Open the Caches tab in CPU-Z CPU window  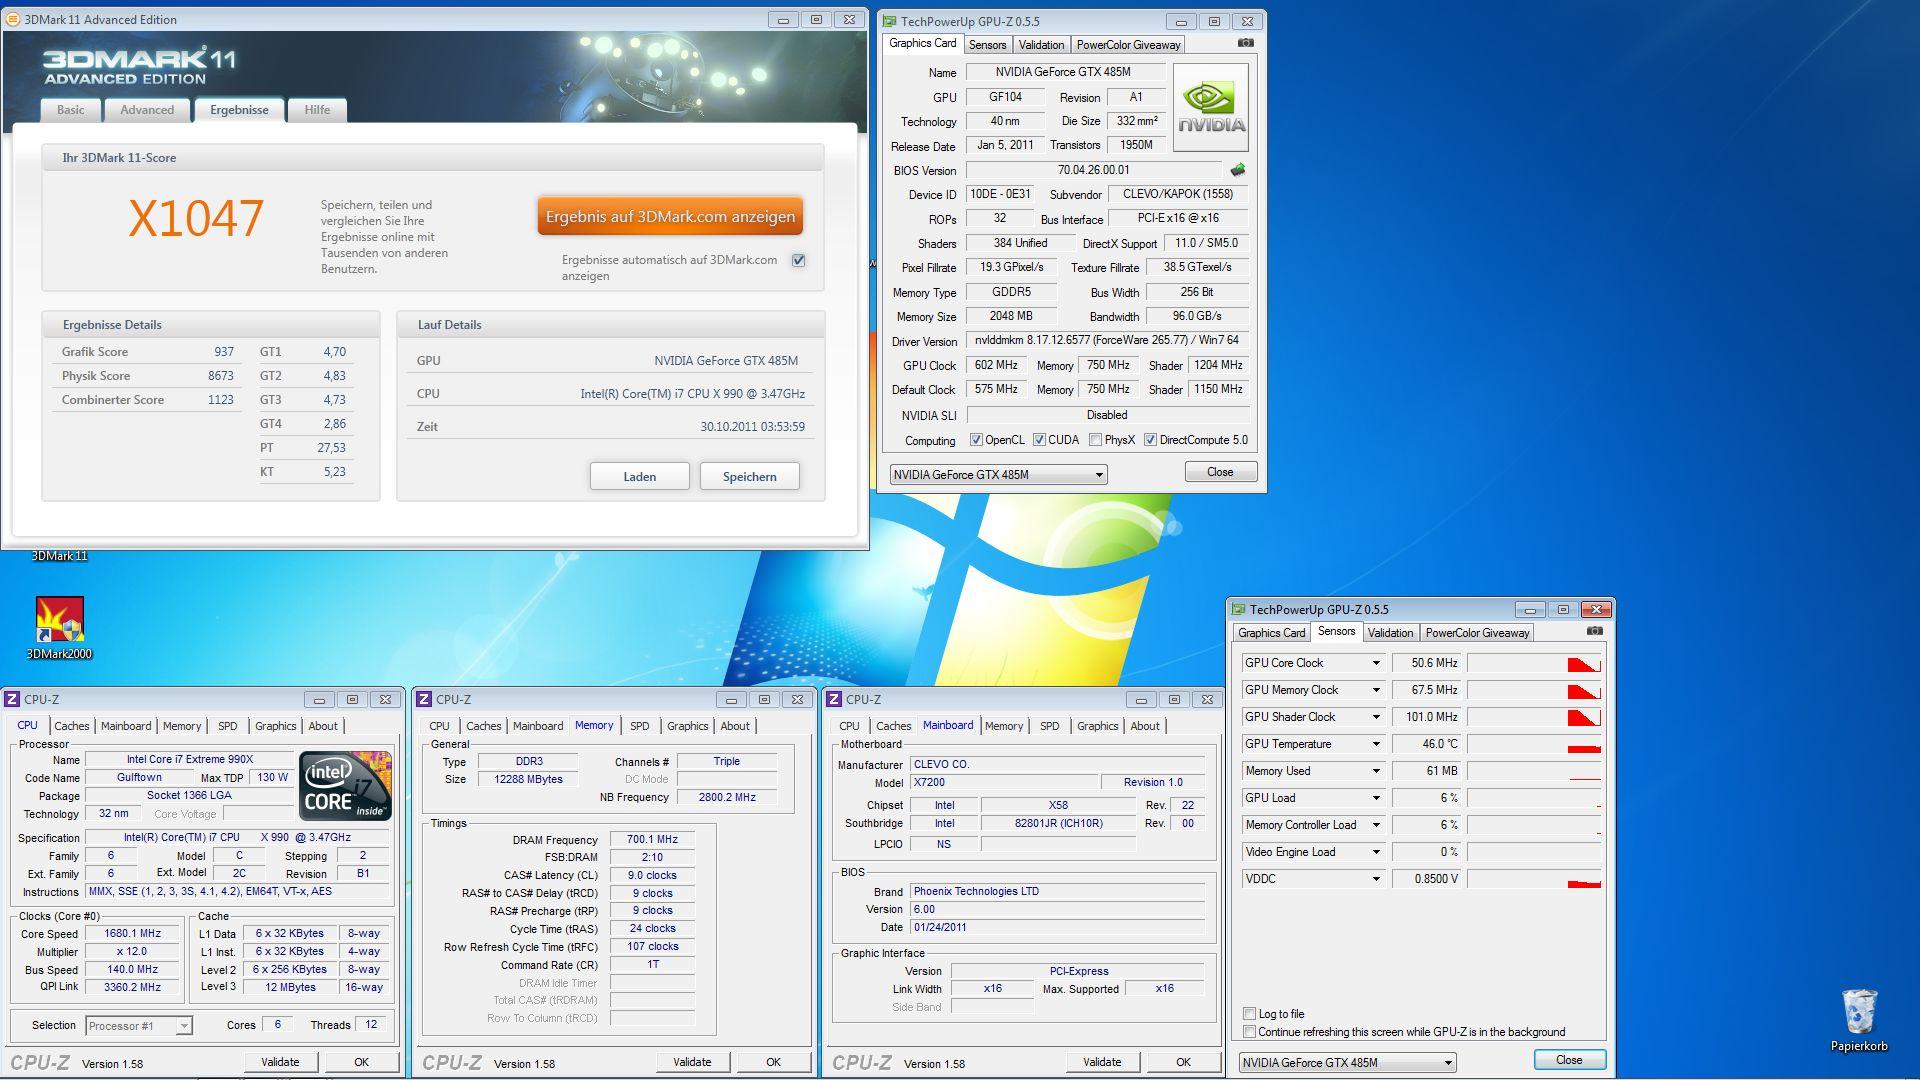click(x=71, y=726)
